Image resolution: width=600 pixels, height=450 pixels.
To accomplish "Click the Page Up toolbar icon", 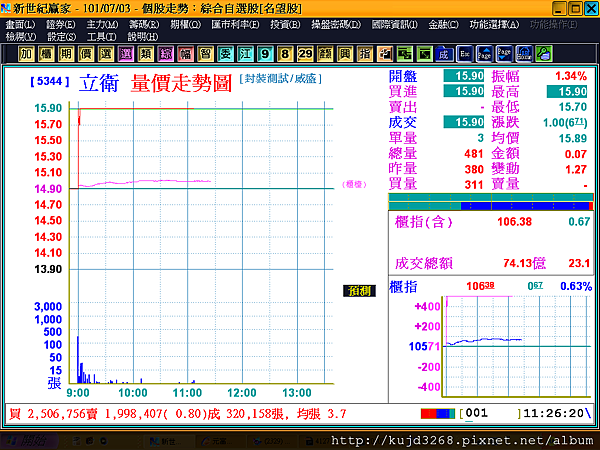I will [484, 54].
